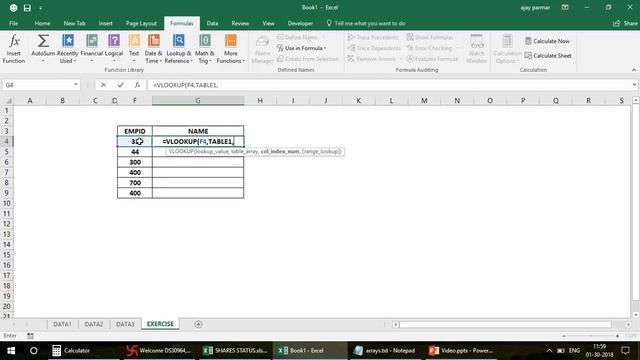Open Lookup & Reference functions
The width and height of the screenshot is (640, 360).
(x=178, y=49)
